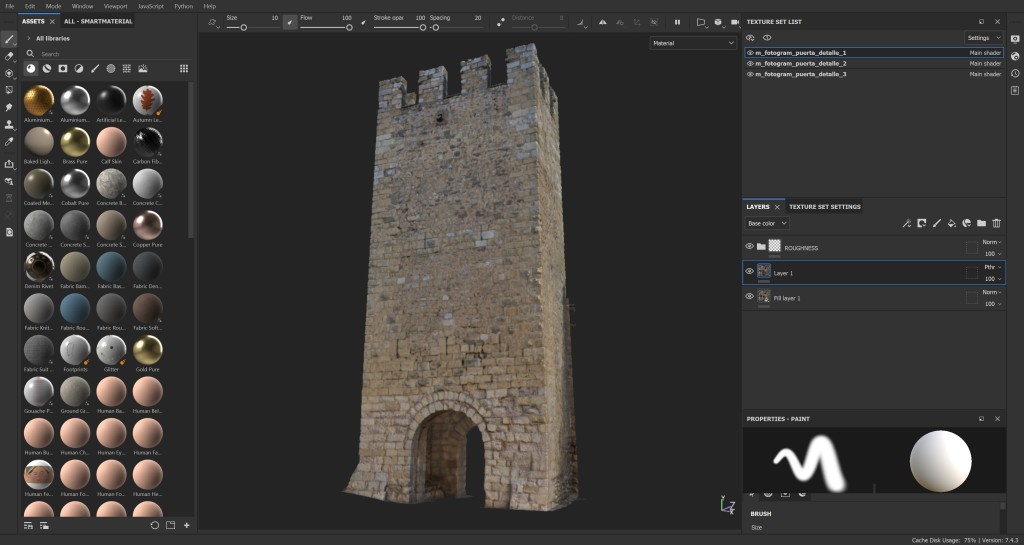The height and width of the screenshot is (545, 1024).
Task: Delete the selected layer with trash icon
Action: [x=996, y=223]
